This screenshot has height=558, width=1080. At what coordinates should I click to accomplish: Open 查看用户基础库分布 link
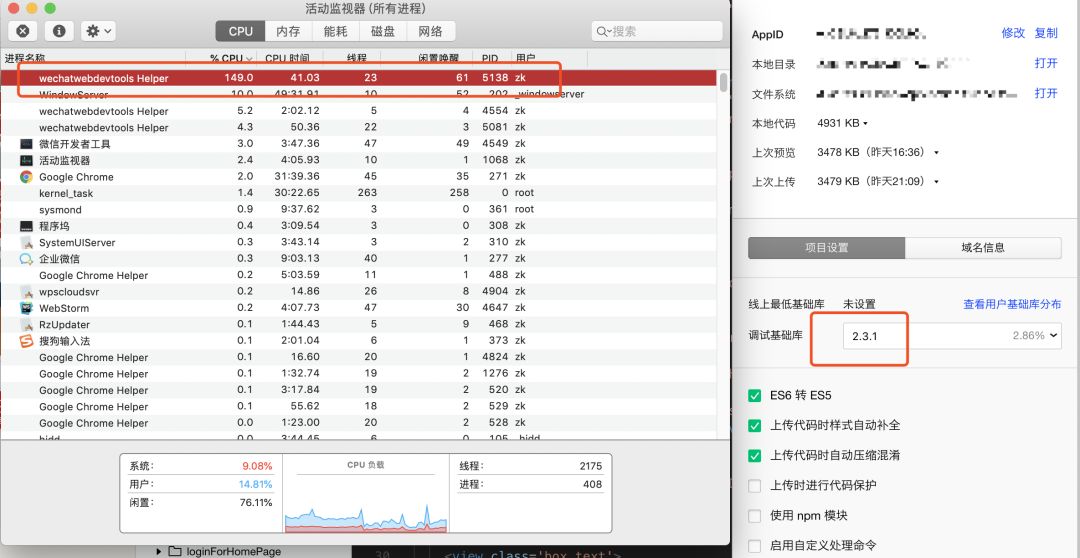tap(1012, 304)
